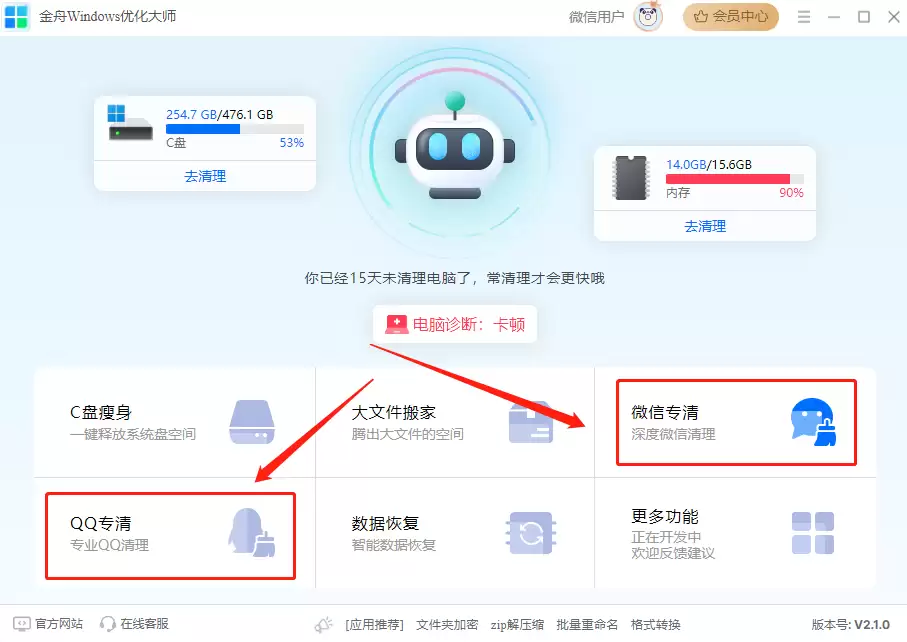Open the hamburger menu in title bar
The width and height of the screenshot is (907, 642).
(x=803, y=17)
